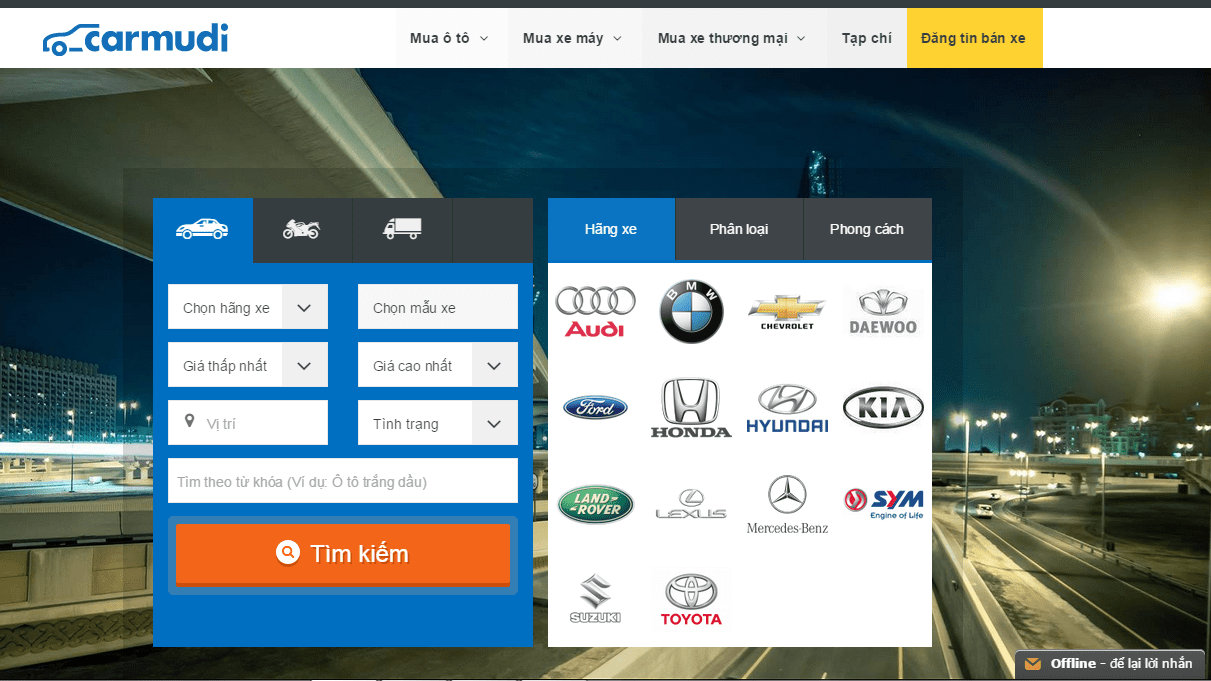1211x681 pixels.
Task: Select the truck search tab icon
Action: (402, 229)
